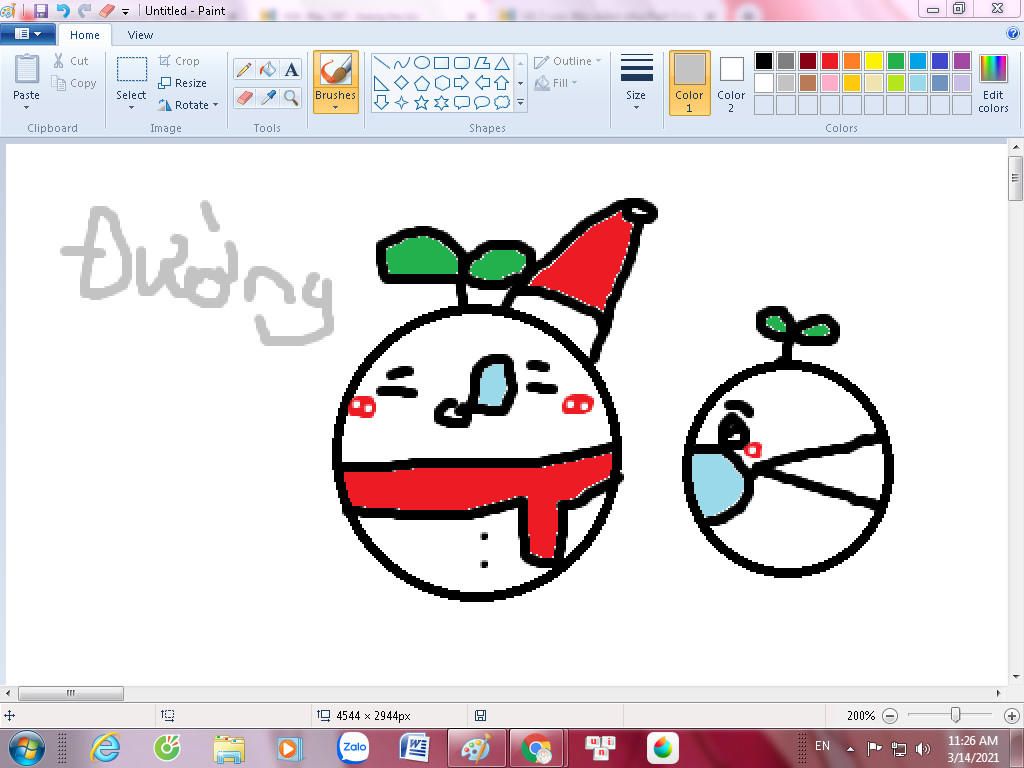The image size is (1024, 768).
Task: Choose the Pentagon shape
Action: tap(422, 83)
